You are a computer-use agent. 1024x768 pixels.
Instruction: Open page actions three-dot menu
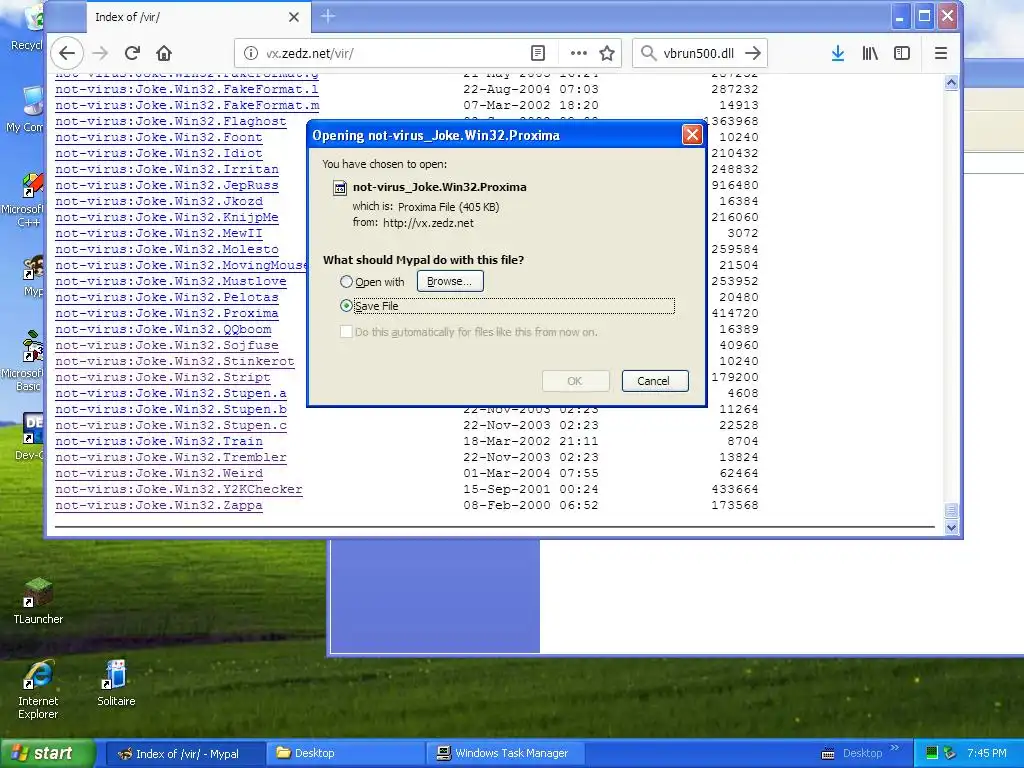579,54
